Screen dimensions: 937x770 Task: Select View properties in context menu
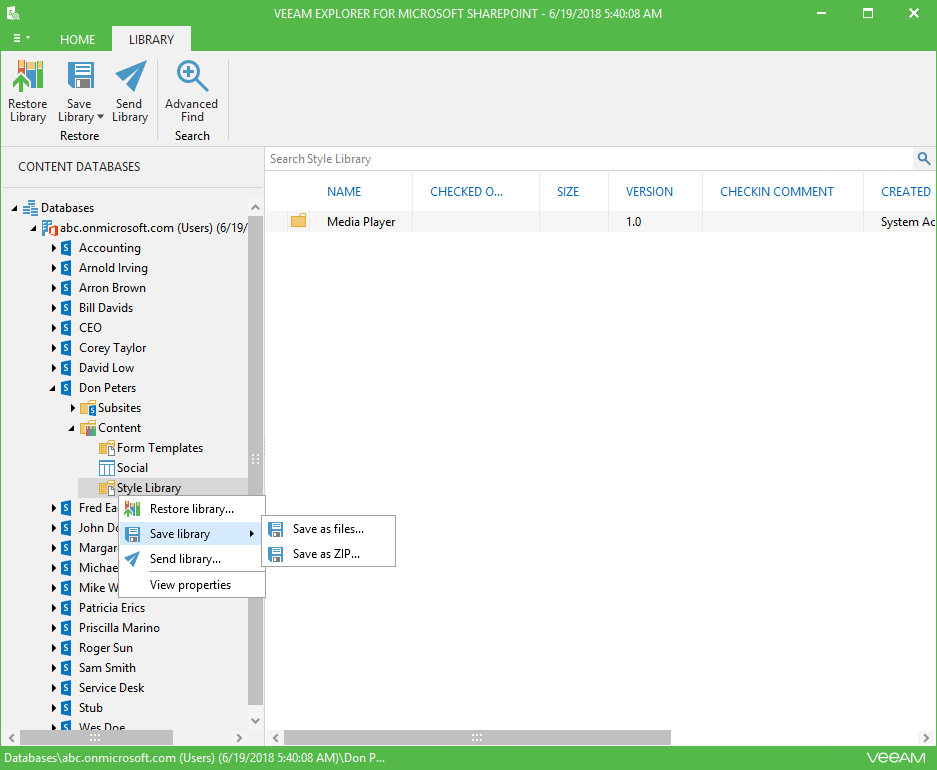pyautogui.click(x=192, y=585)
